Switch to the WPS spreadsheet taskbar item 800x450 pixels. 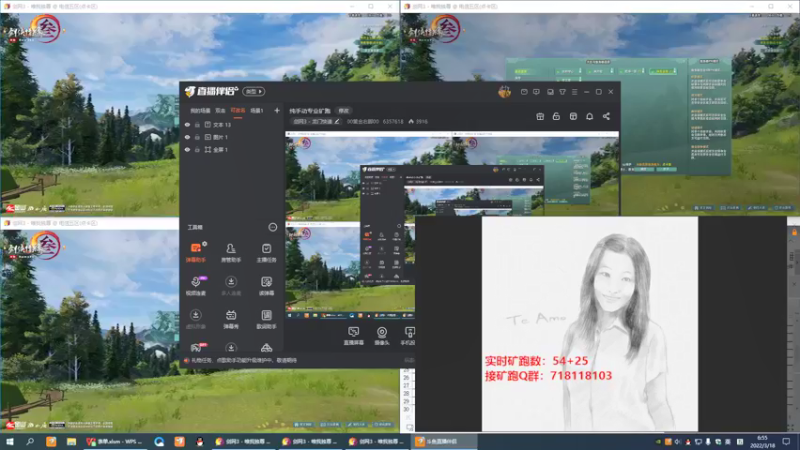click(x=115, y=441)
